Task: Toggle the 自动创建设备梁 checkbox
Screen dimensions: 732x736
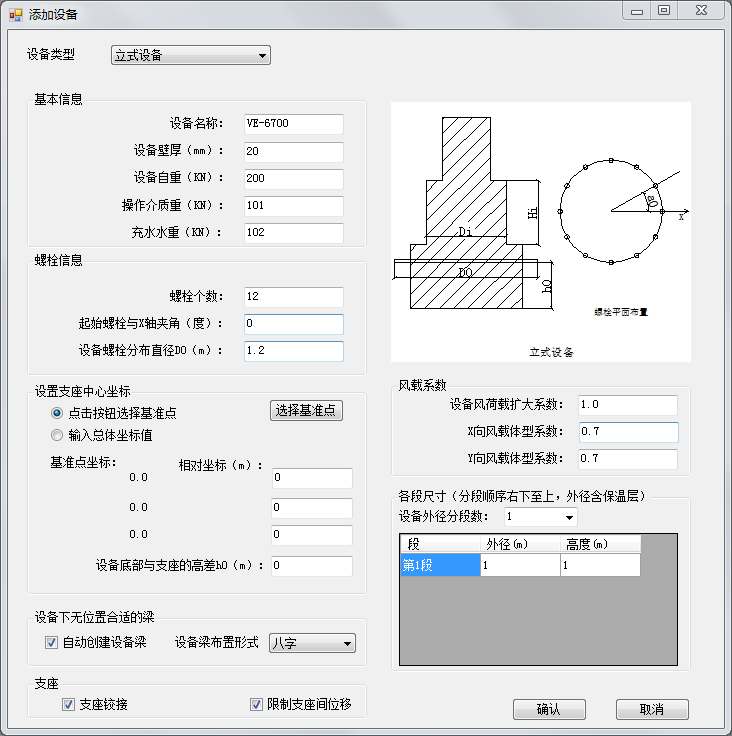Action: pos(52,643)
